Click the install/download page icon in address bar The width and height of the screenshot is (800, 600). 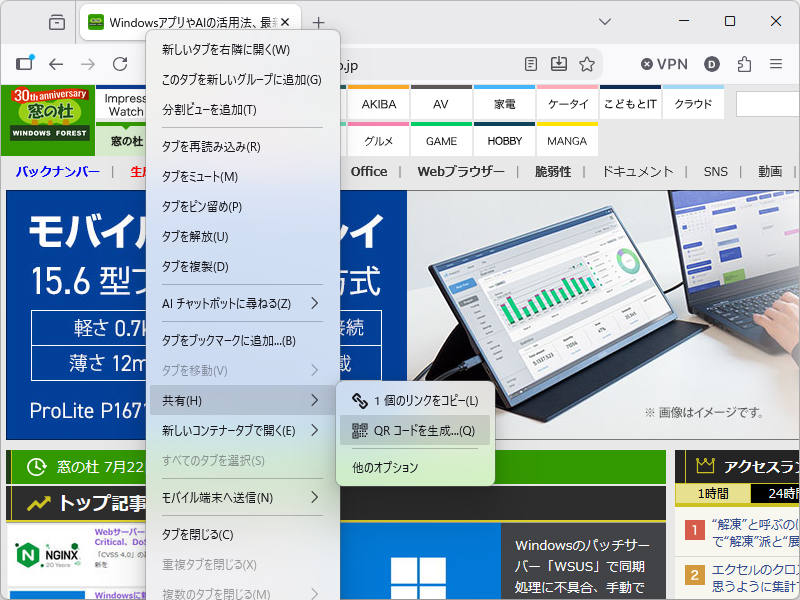pyautogui.click(x=559, y=64)
